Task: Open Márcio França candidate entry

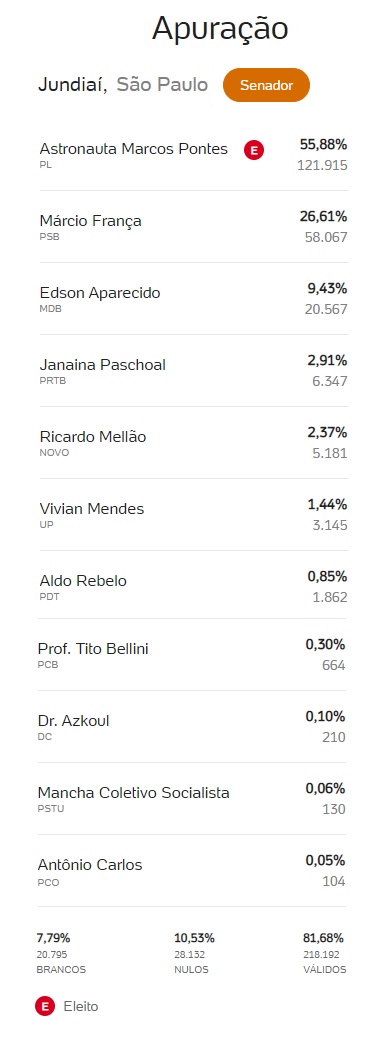Action: point(194,227)
